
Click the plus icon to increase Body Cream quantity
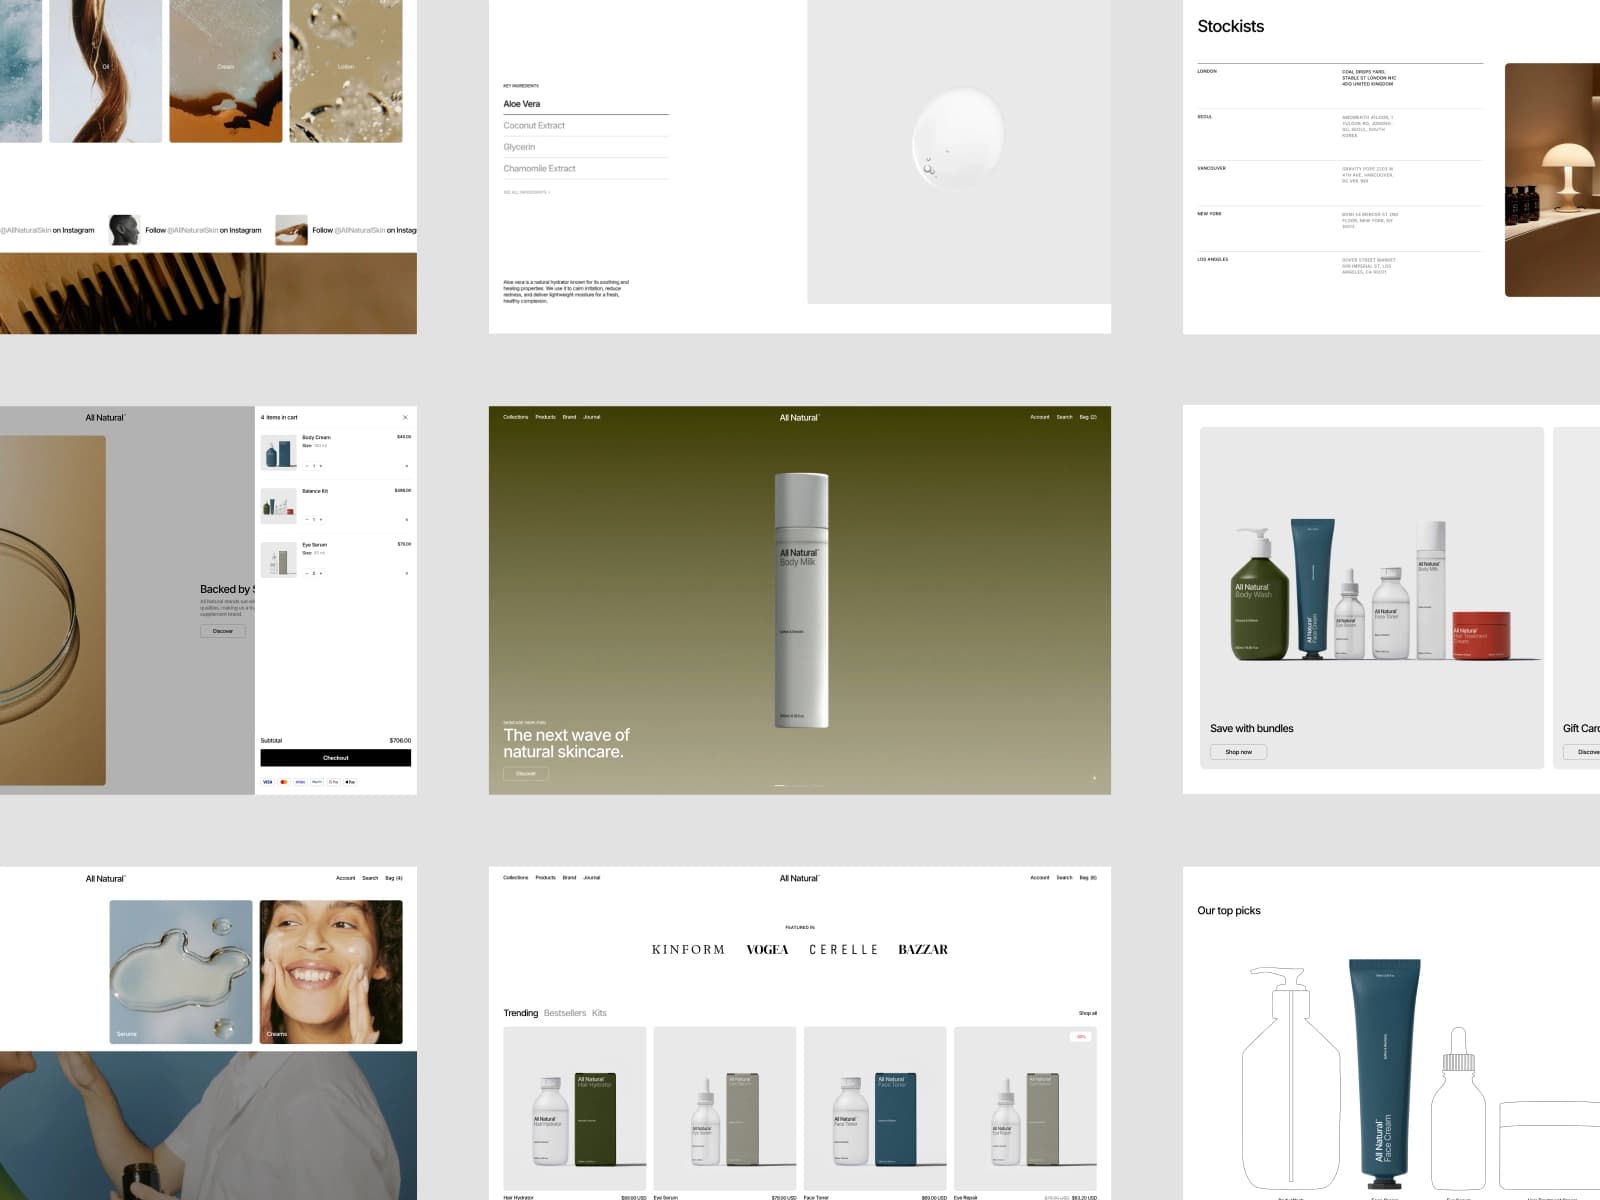tap(320, 466)
